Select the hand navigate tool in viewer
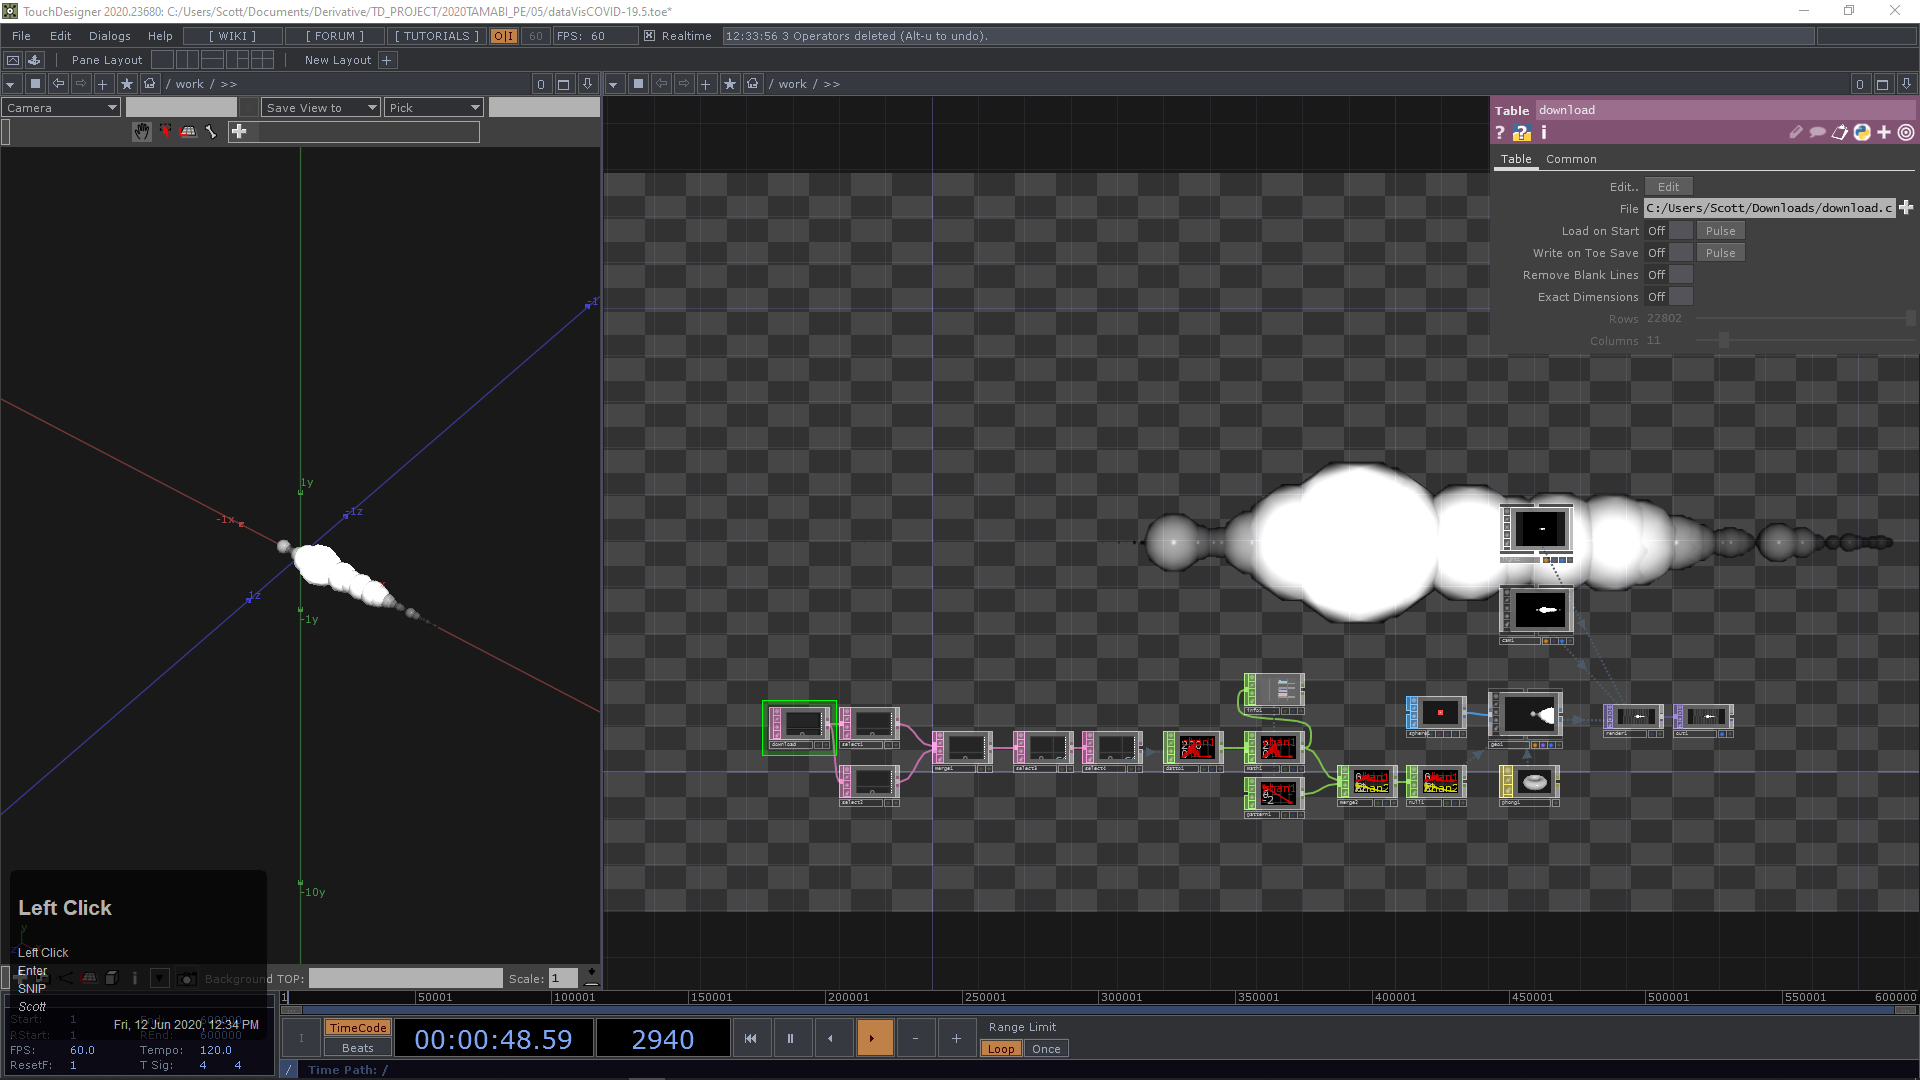This screenshot has width=1920, height=1080. [142, 132]
